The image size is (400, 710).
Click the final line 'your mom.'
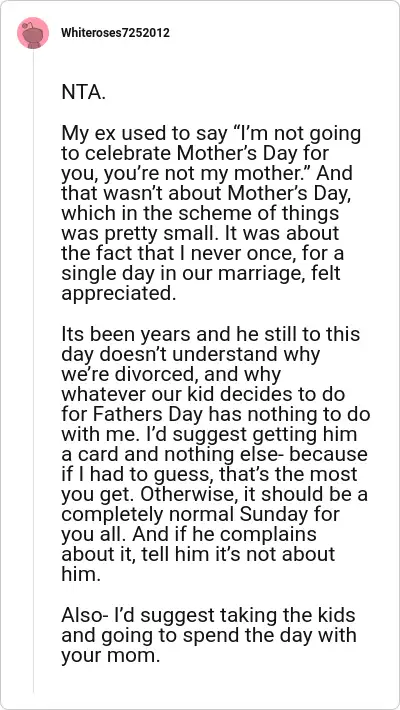(111, 655)
